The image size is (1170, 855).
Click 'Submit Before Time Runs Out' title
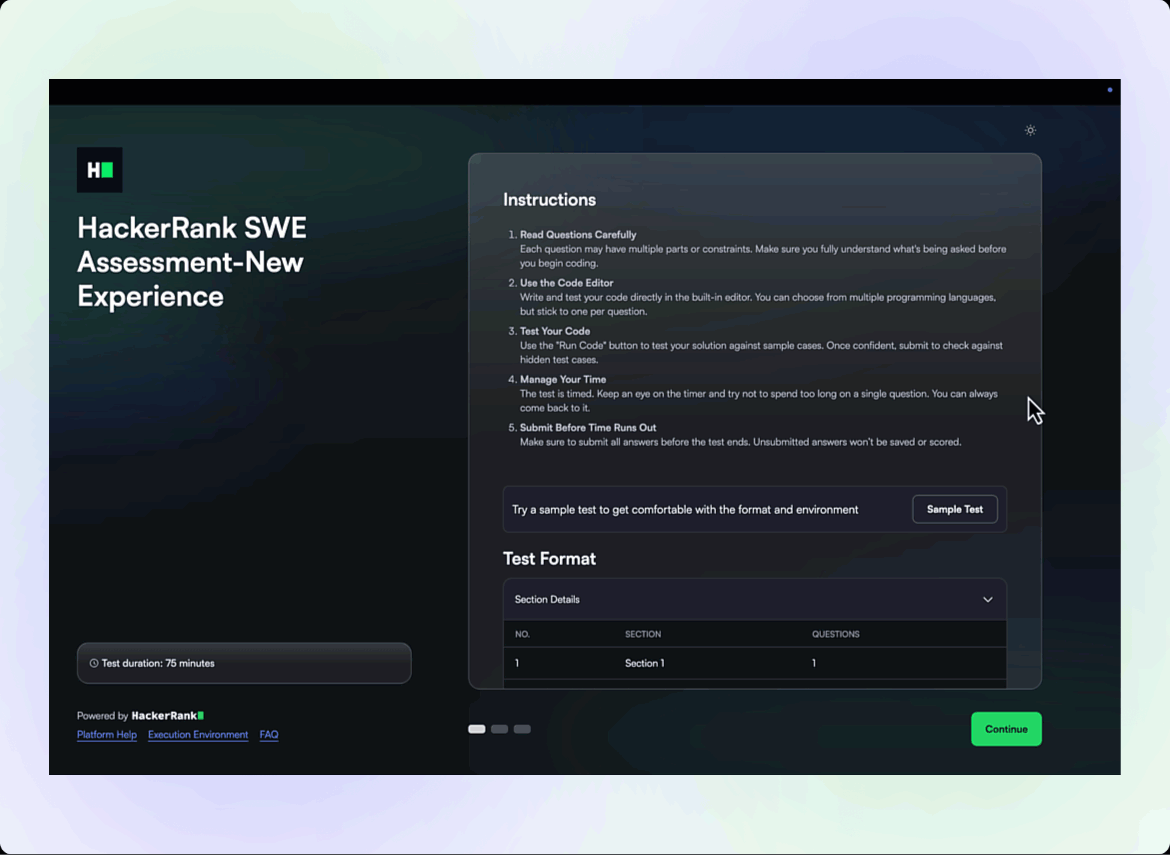588,428
